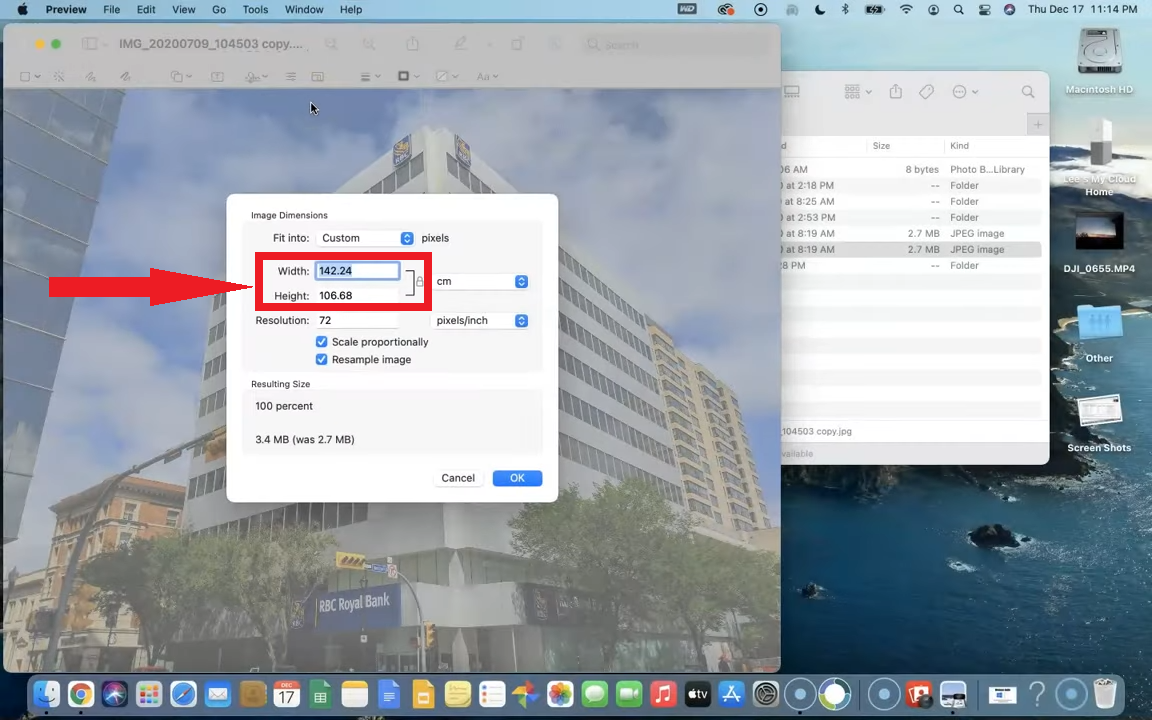
Task: Open System Preferences from the Dock
Action: [766, 694]
